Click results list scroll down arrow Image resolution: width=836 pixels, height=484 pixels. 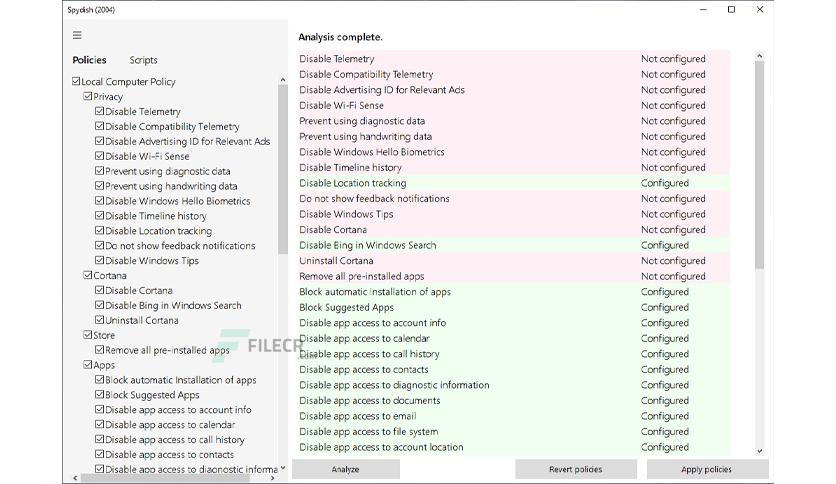(759, 451)
